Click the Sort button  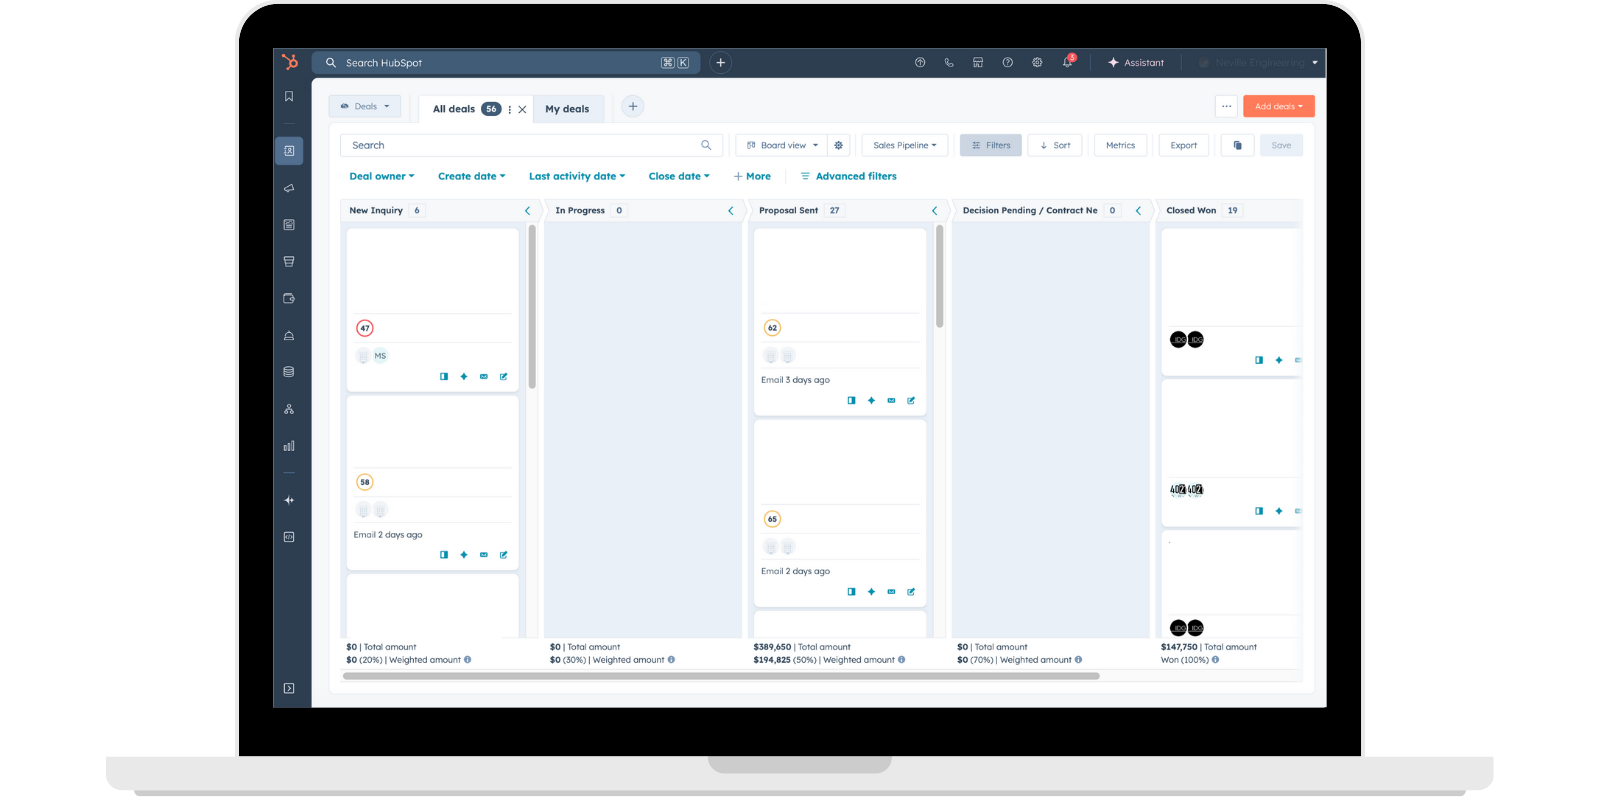[1055, 145]
